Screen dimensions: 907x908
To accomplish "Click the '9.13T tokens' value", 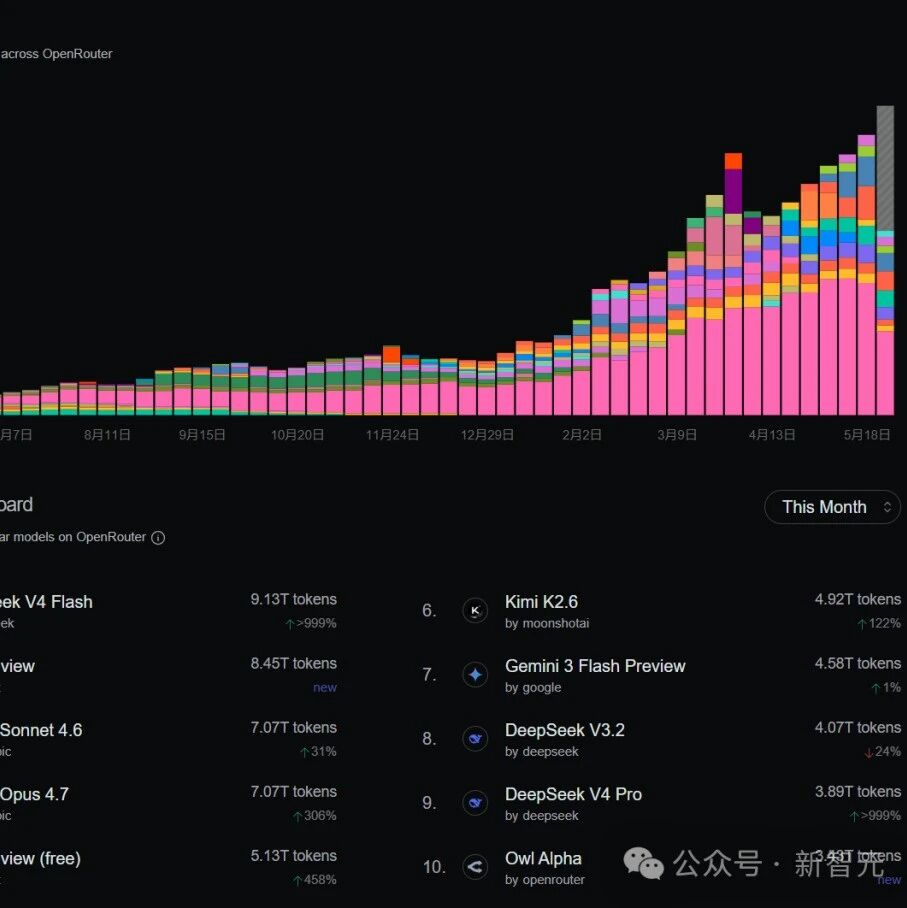I will pos(293,599).
